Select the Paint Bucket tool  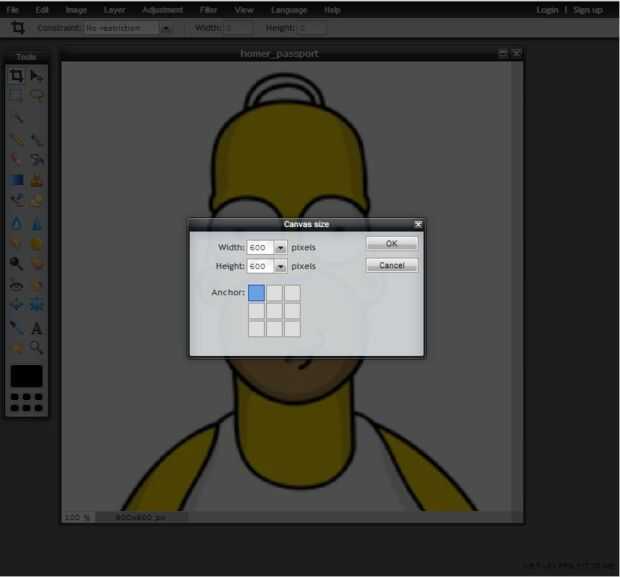tap(37, 159)
